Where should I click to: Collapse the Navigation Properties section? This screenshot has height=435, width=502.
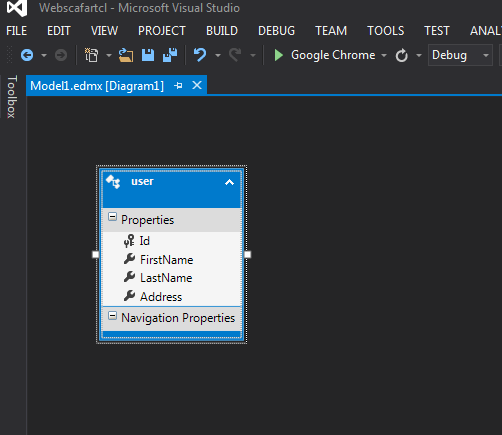tap(112, 316)
